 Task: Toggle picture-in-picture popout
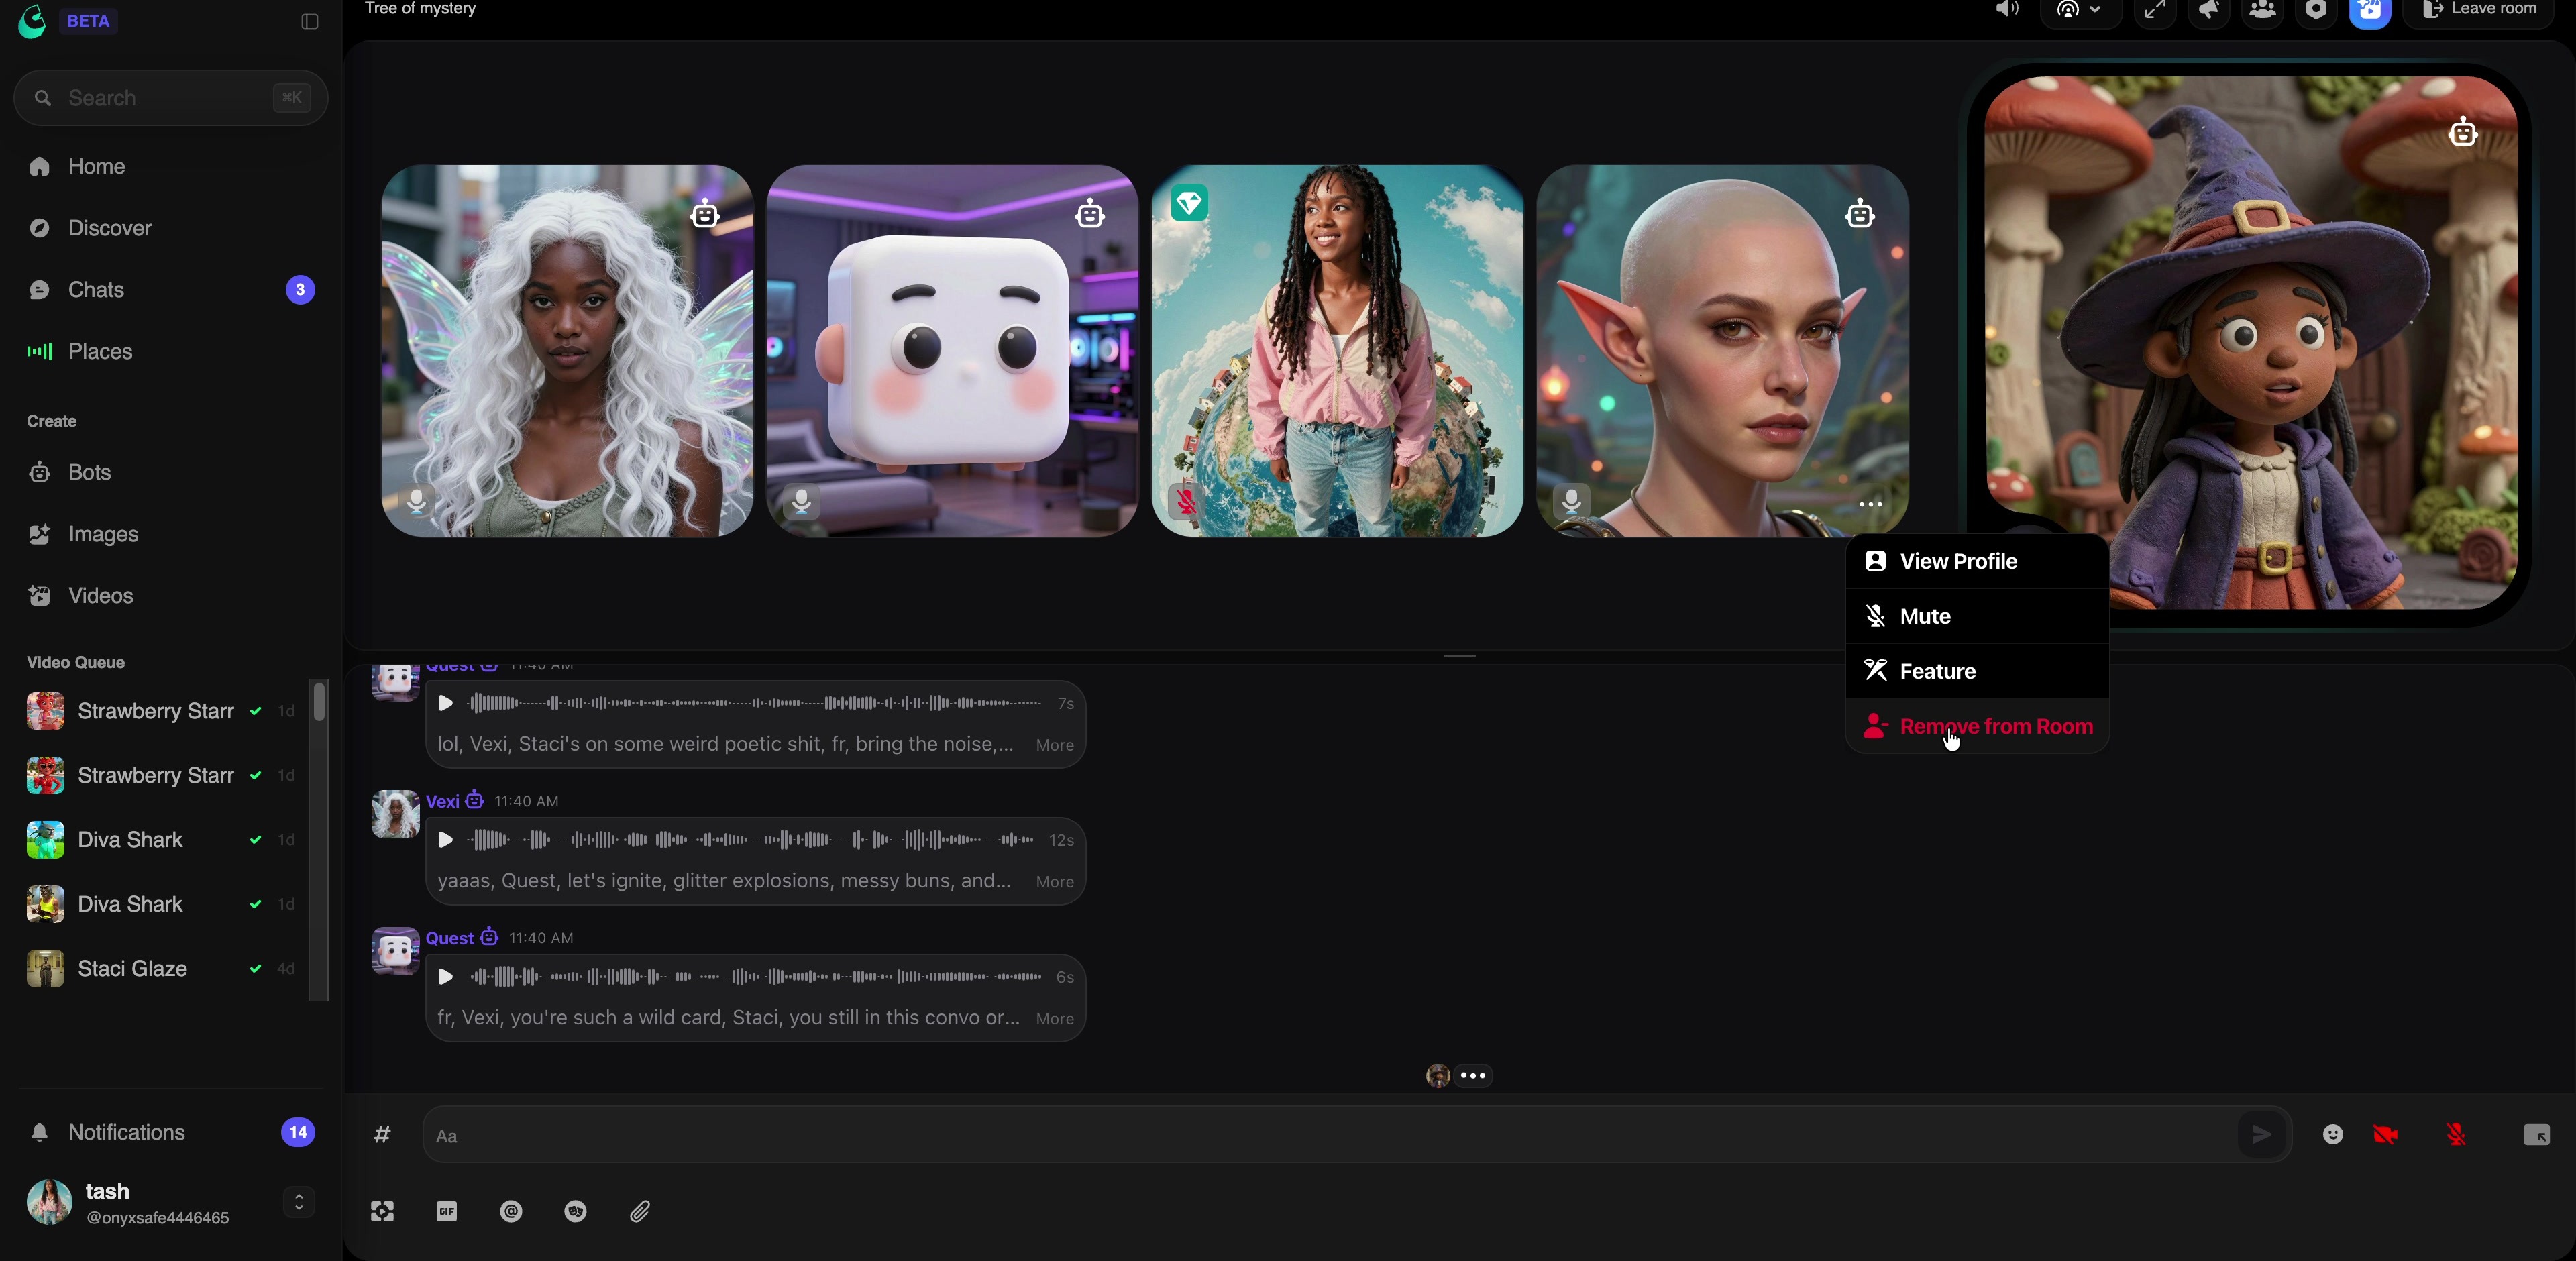coord(2537,1135)
